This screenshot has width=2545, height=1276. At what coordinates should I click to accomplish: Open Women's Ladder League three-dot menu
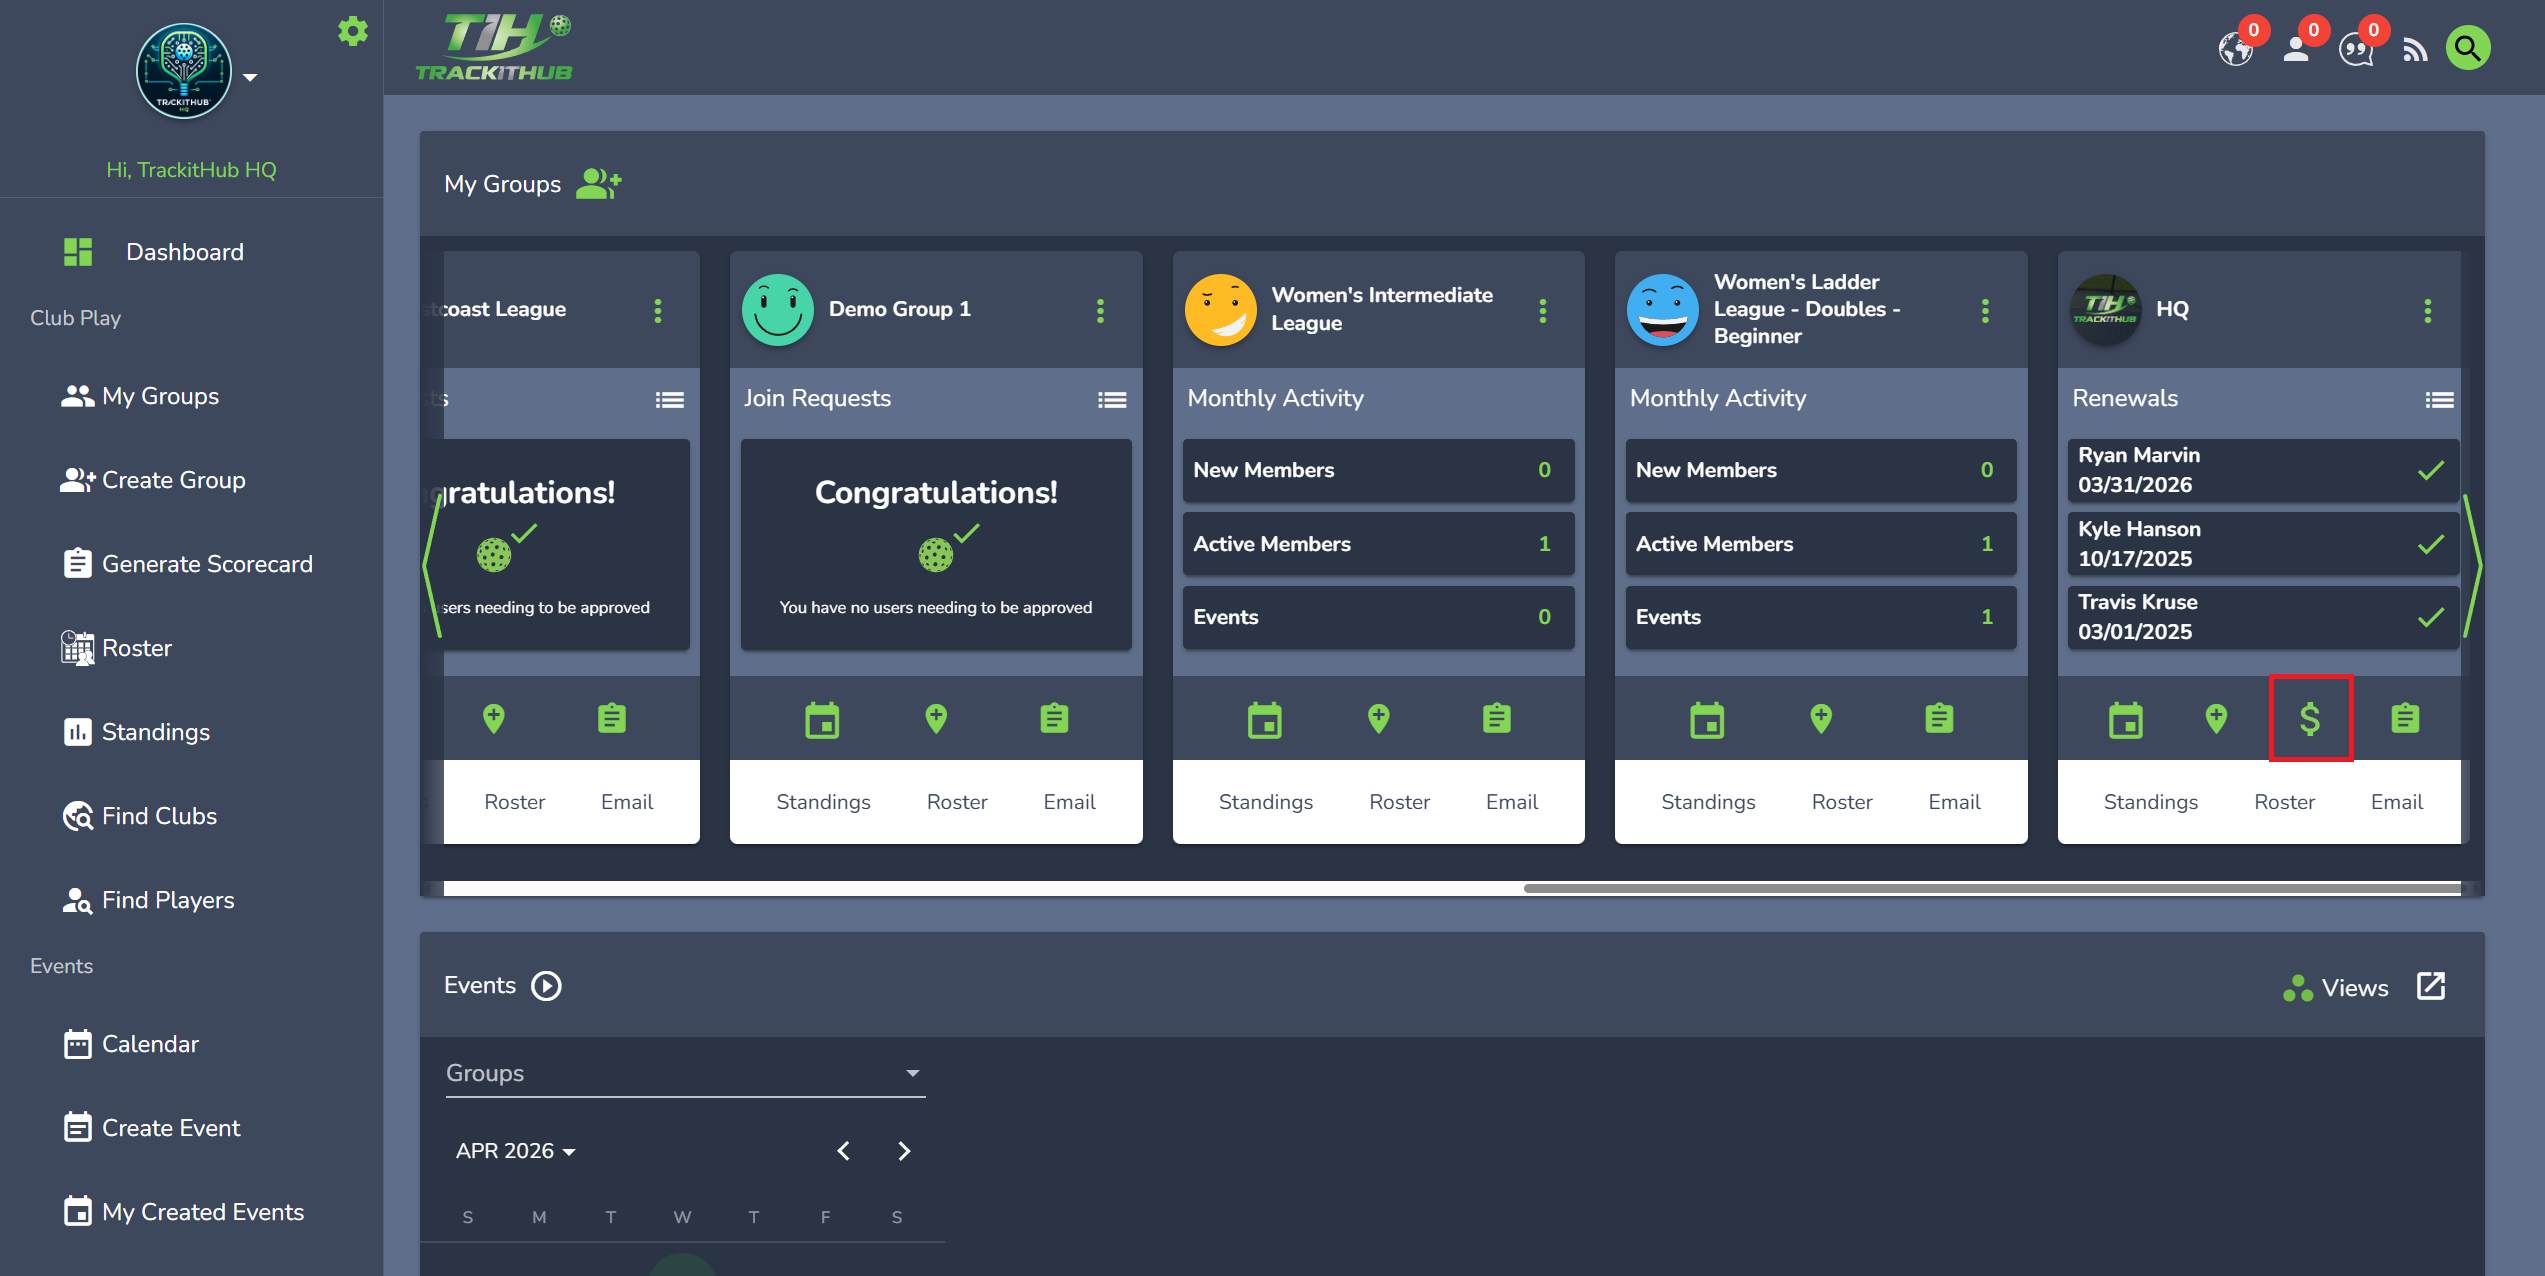point(1985,311)
